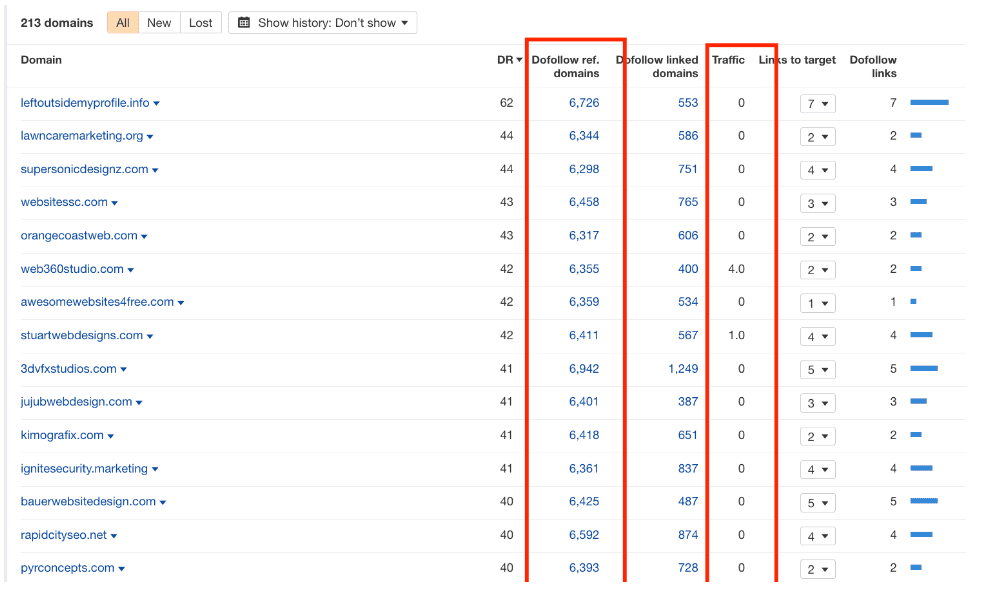1005x598 pixels.
Task: Sort by Dofollow linked domains header
Action: [x=657, y=66]
